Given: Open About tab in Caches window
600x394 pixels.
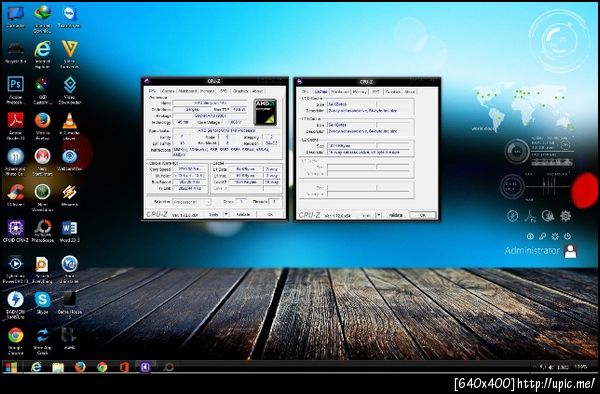Looking at the screenshot, I should coord(409,92).
